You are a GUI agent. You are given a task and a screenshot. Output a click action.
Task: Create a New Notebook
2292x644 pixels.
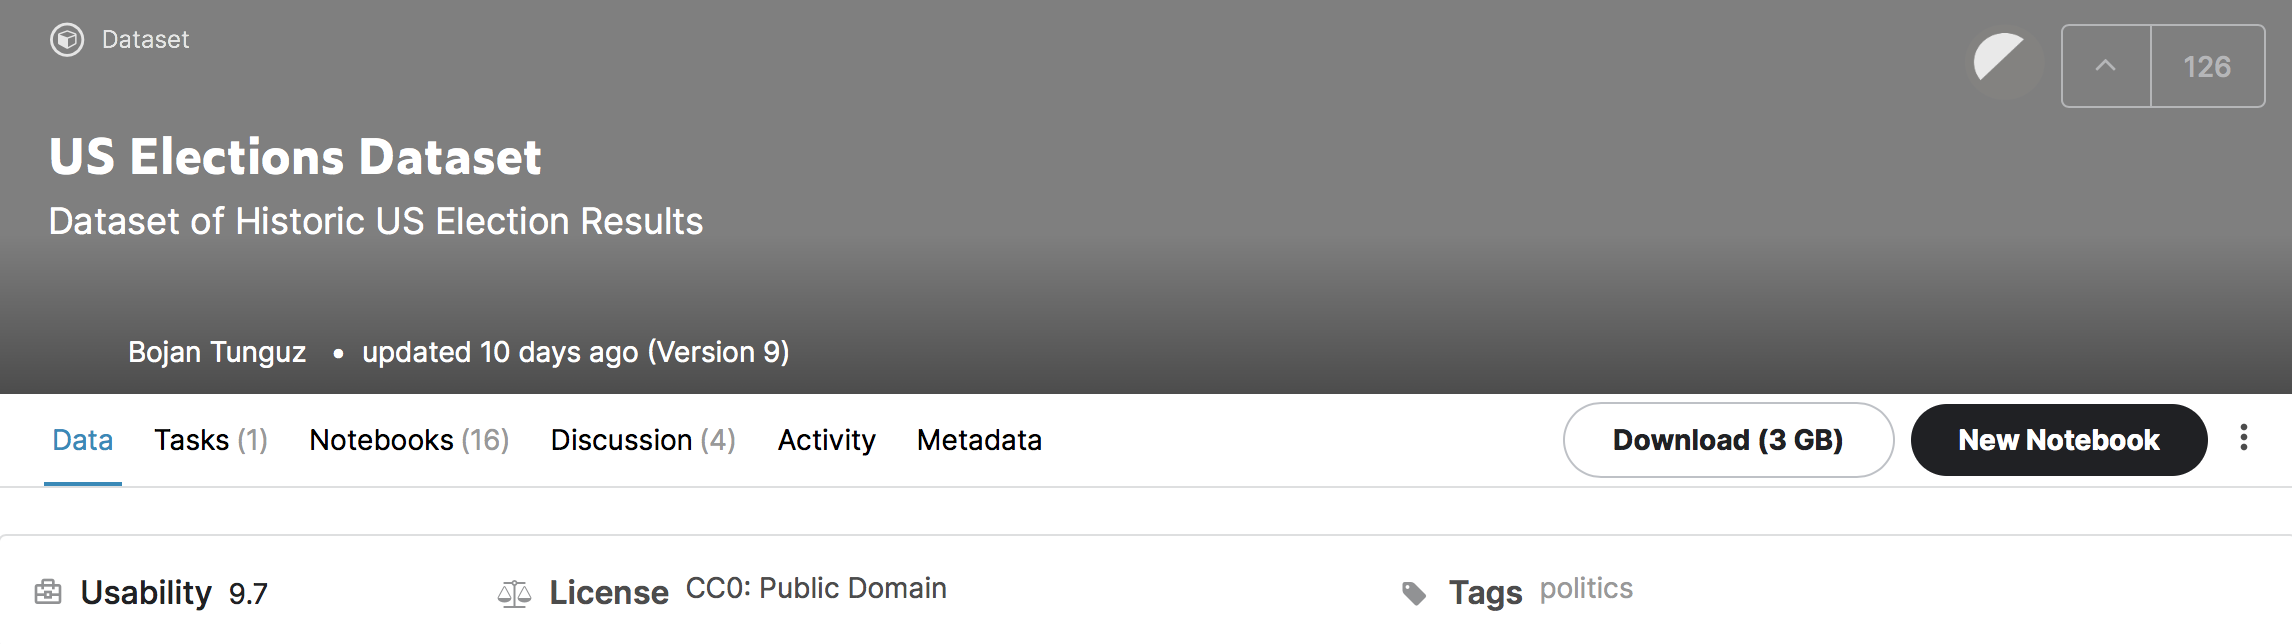[x=2058, y=440]
